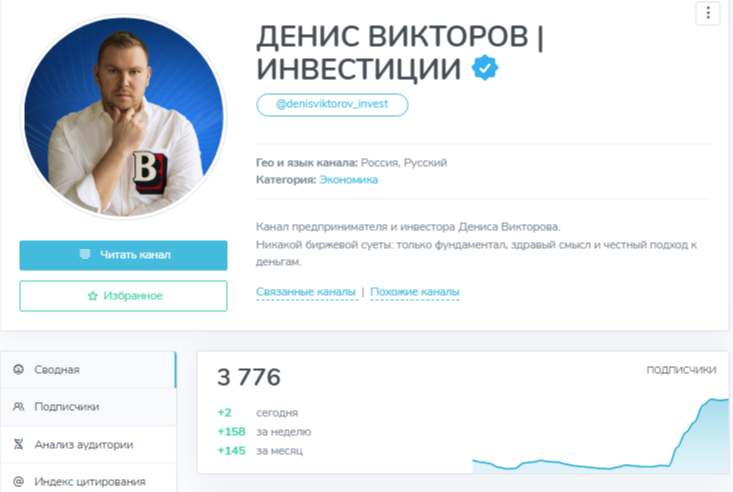Click the Сводная dashboard icon
This screenshot has width=733, height=492.
coord(19,369)
